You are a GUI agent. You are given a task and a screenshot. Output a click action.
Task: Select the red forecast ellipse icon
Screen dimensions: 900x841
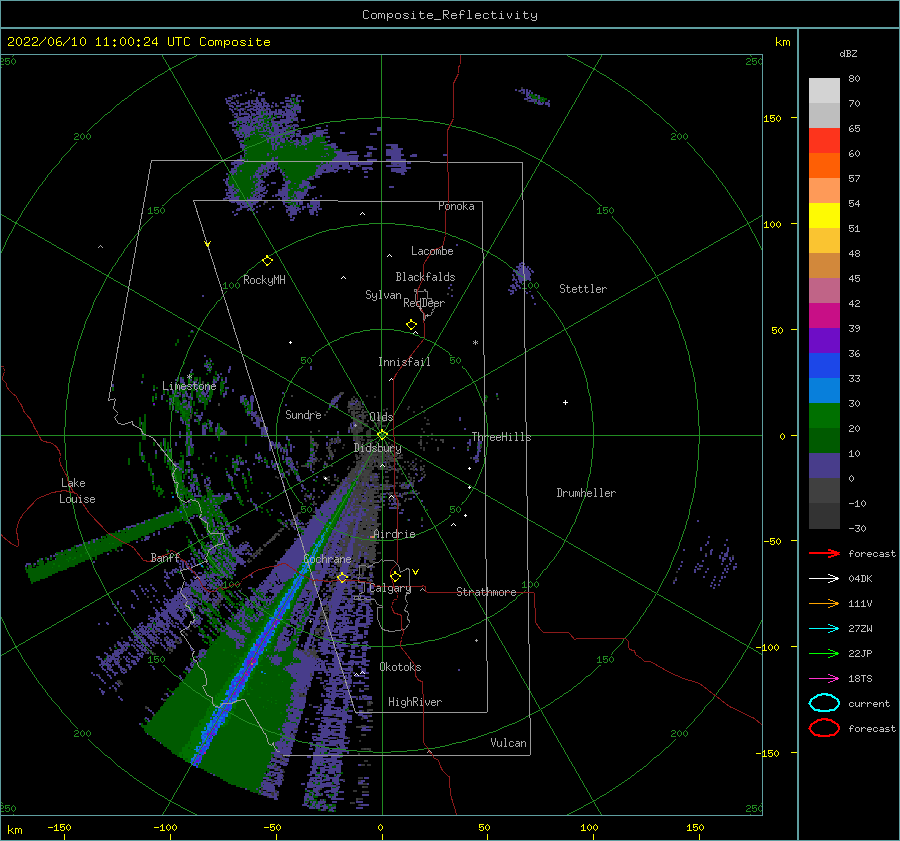[824, 728]
